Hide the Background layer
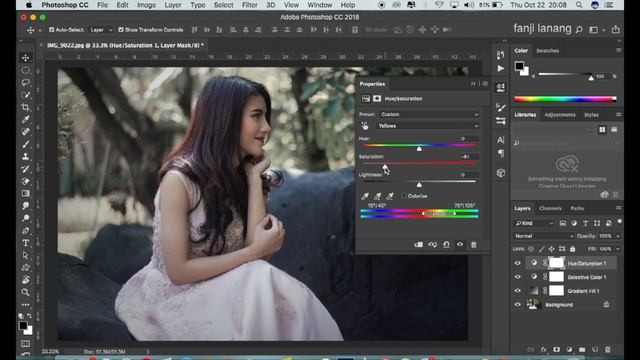 (518, 304)
